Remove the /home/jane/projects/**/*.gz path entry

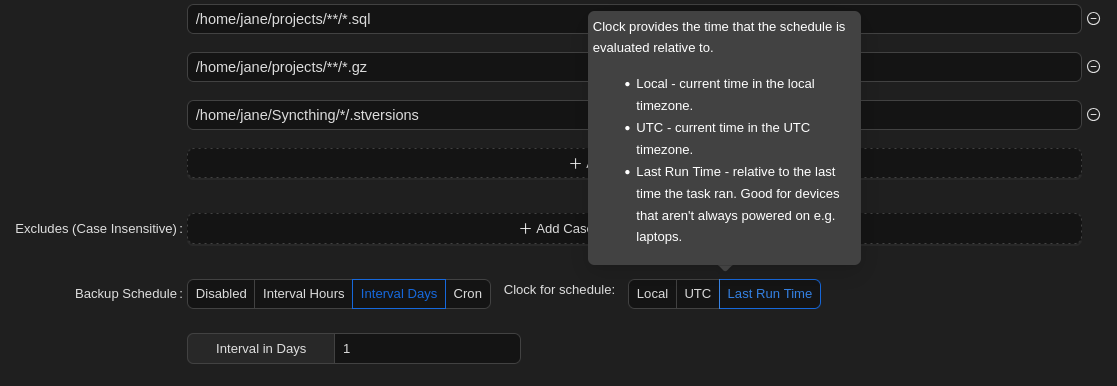[1093, 66]
